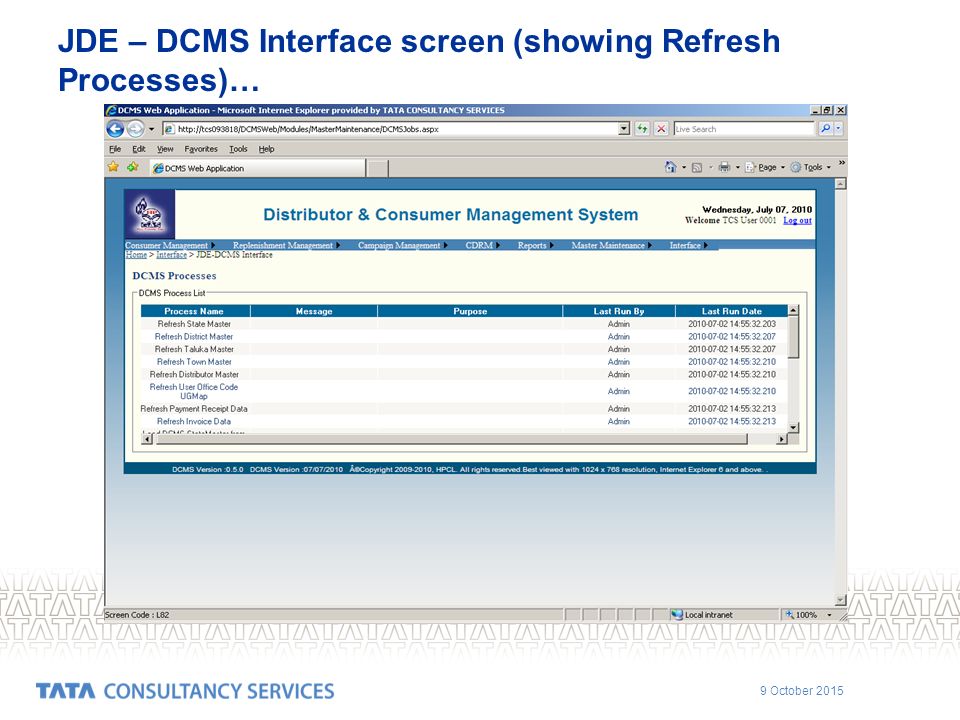This screenshot has height=720, width=960.
Task: Open the Tools menu in menu bar
Action: tap(238, 149)
